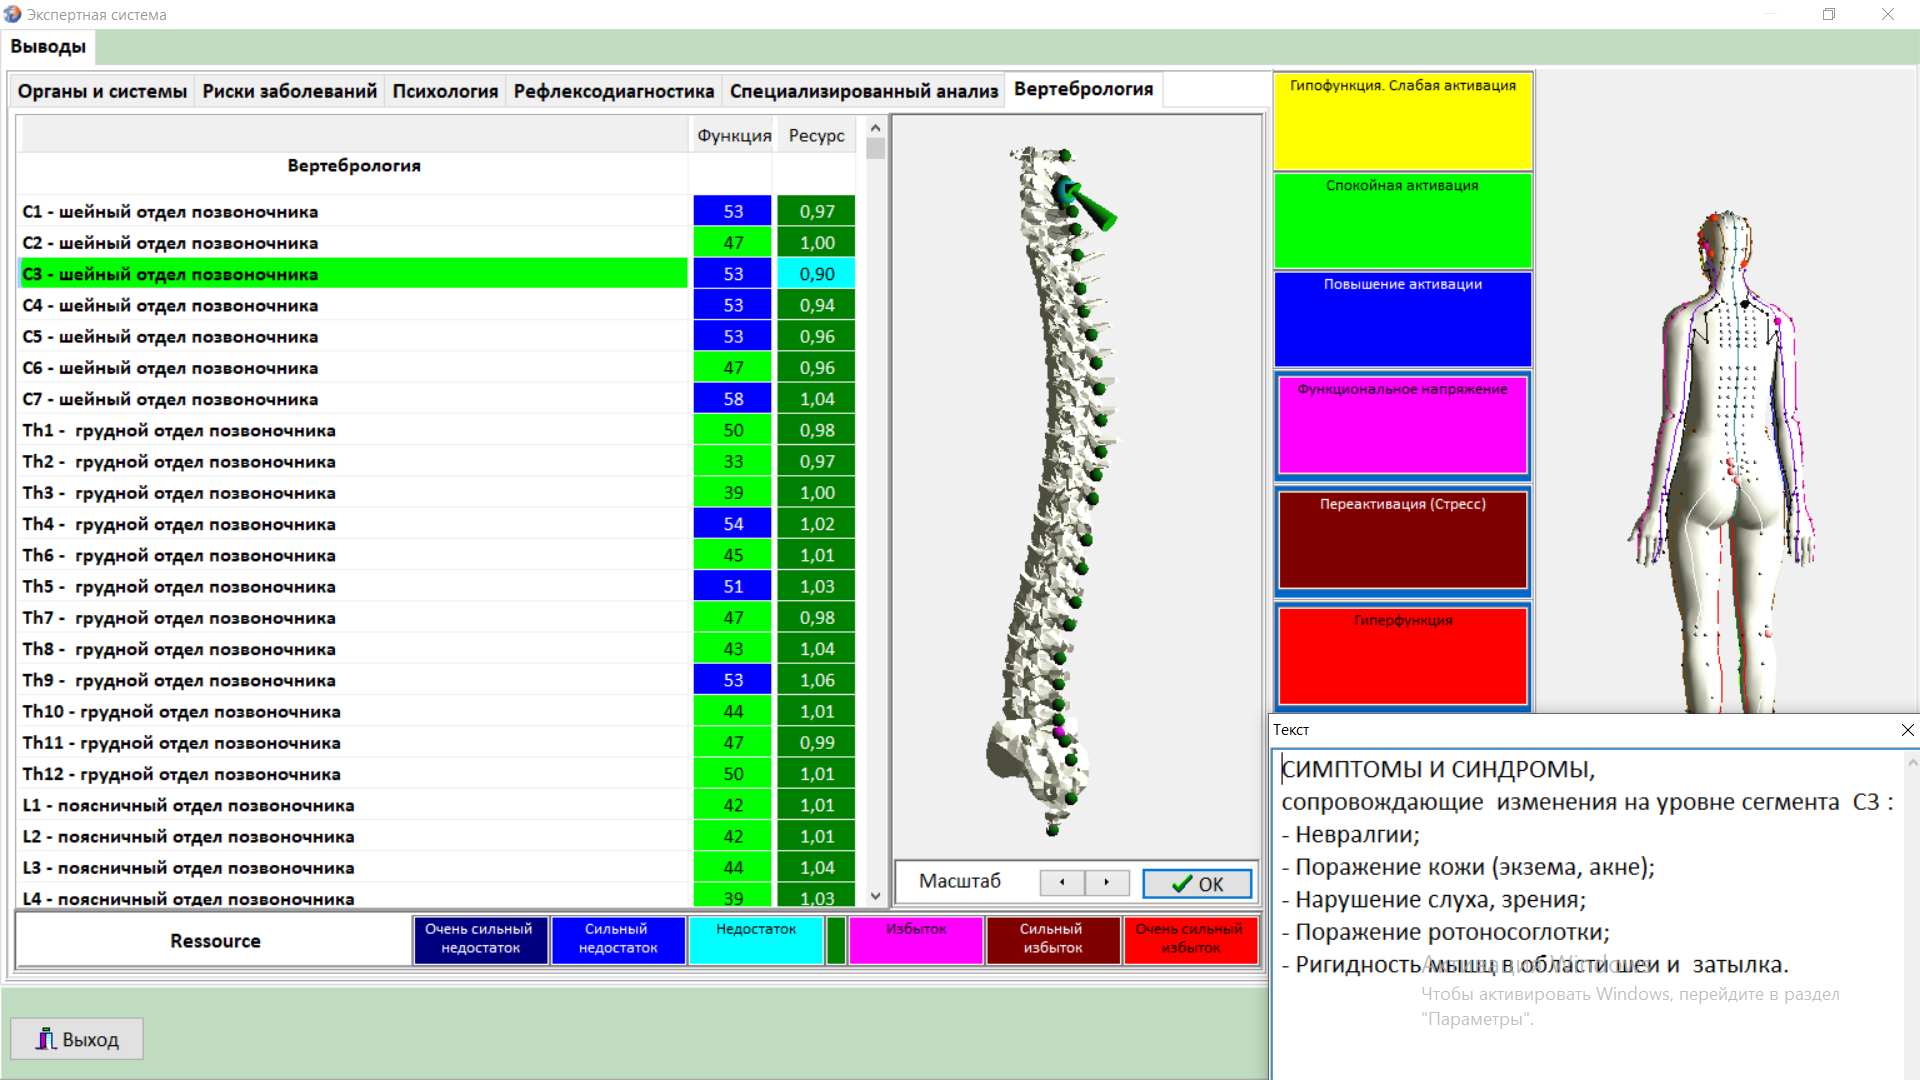Open the Психология tab
Image resolution: width=1920 pixels, height=1080 pixels.
[x=445, y=91]
